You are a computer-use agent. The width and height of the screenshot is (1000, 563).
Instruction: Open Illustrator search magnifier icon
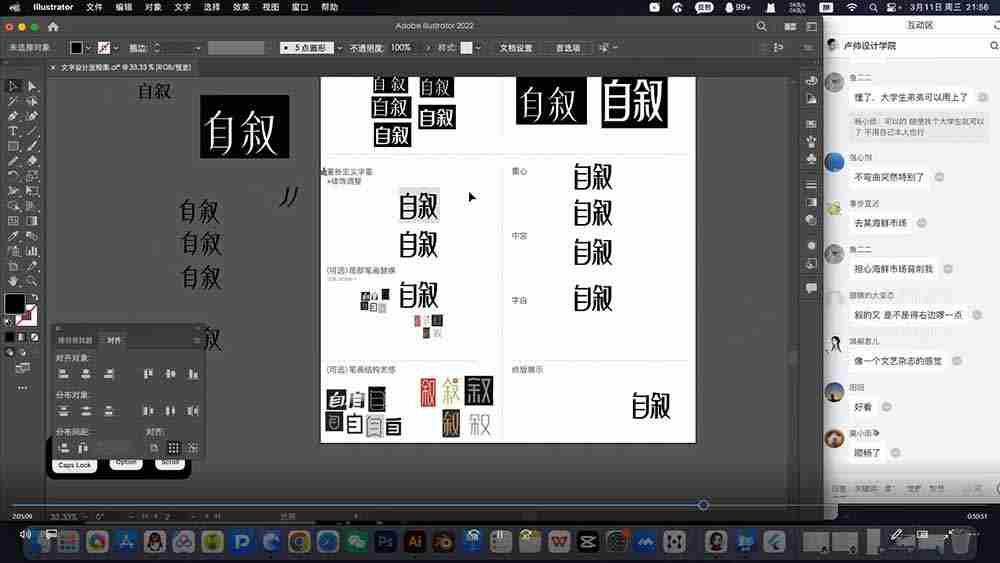pyautogui.click(x=761, y=27)
